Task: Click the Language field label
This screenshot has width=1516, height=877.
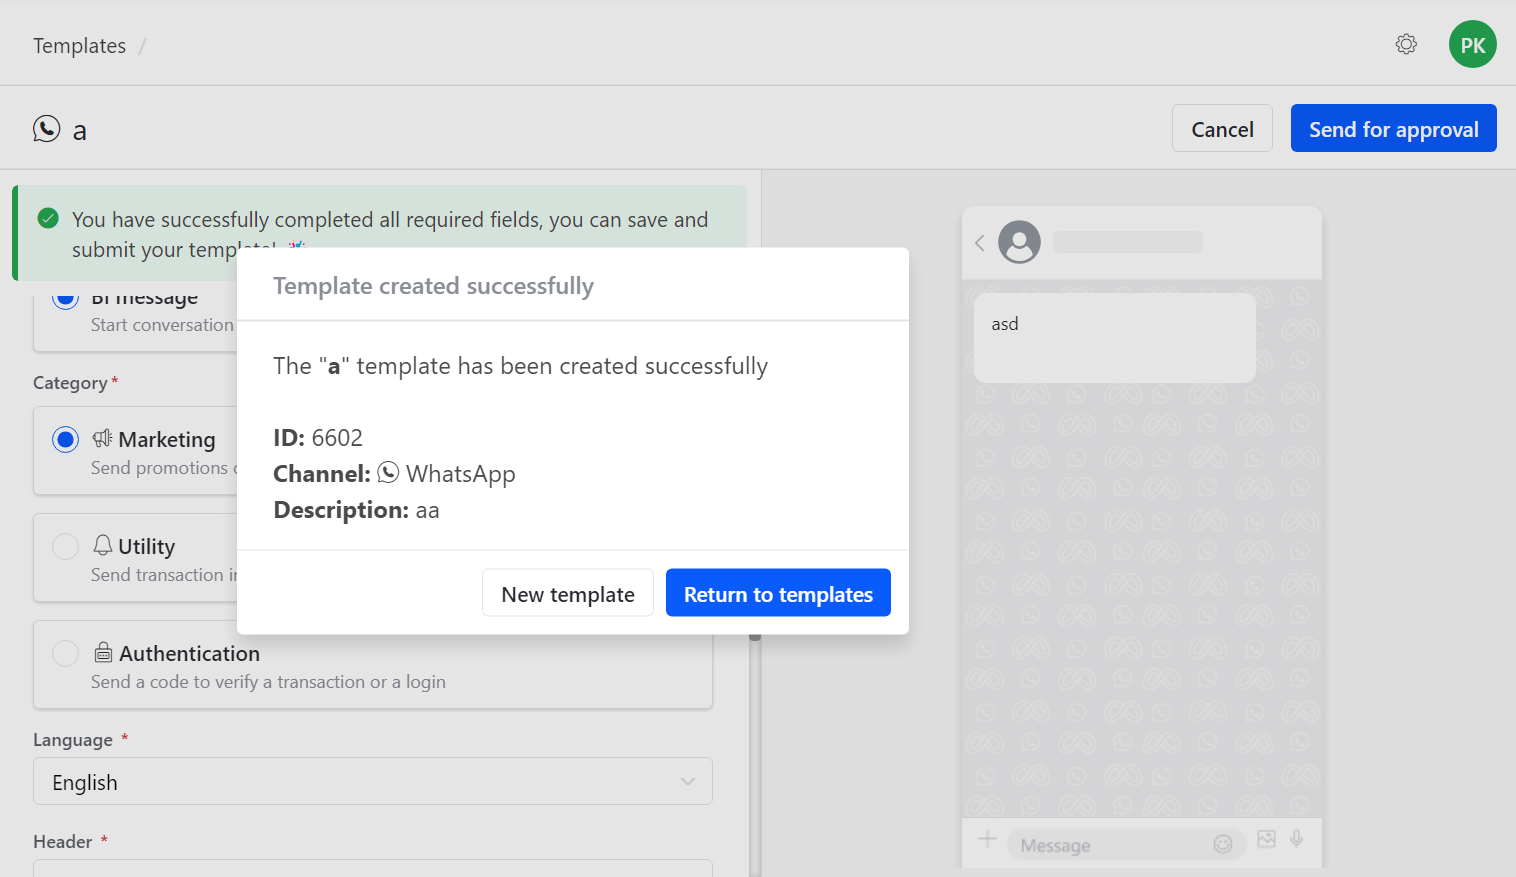Action: pyautogui.click(x=73, y=740)
